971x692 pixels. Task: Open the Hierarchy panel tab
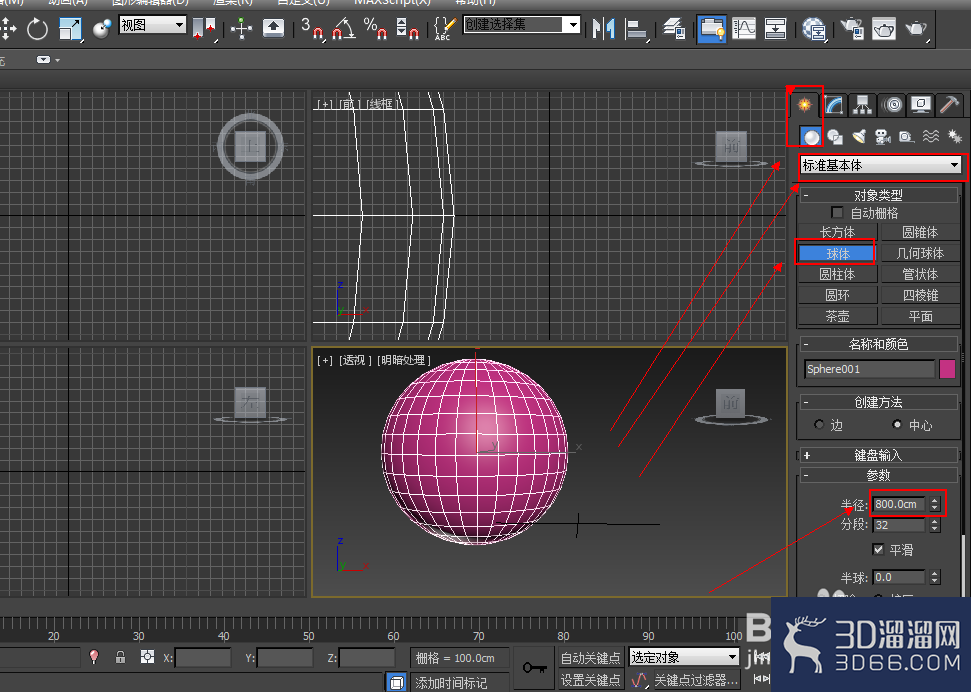click(862, 106)
